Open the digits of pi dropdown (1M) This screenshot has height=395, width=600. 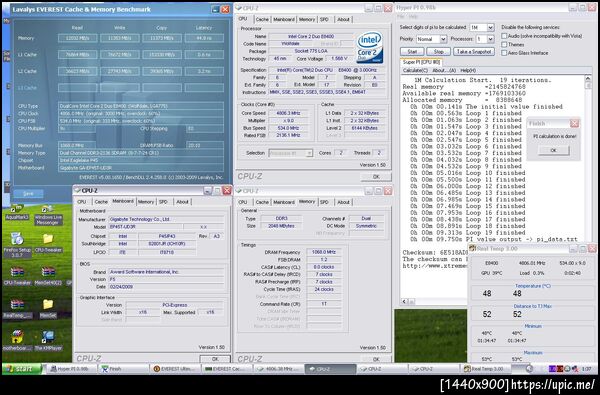(490, 28)
